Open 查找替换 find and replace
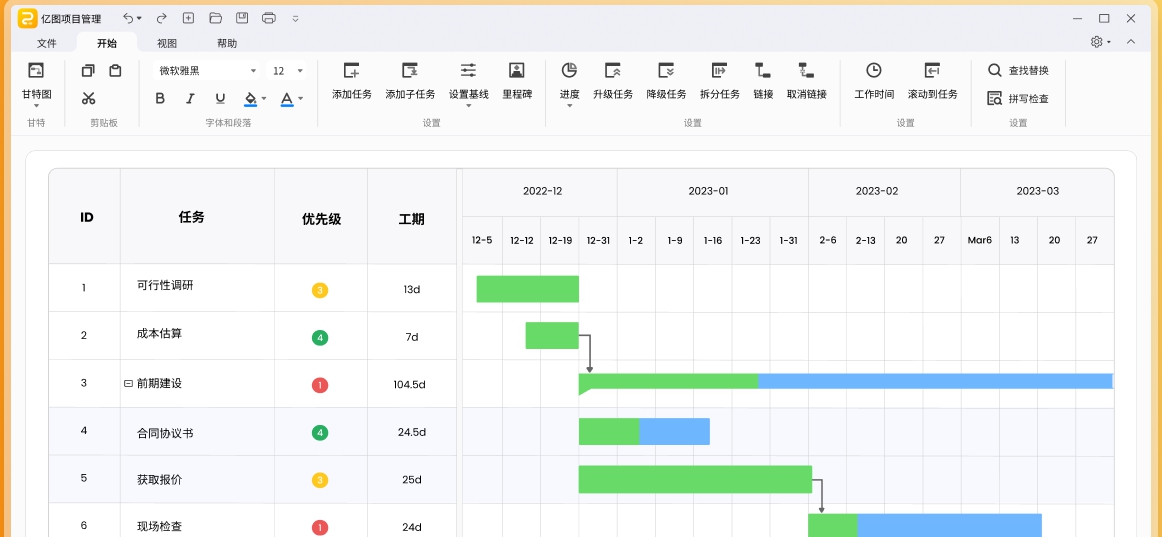The width and height of the screenshot is (1162, 537). 1018,70
